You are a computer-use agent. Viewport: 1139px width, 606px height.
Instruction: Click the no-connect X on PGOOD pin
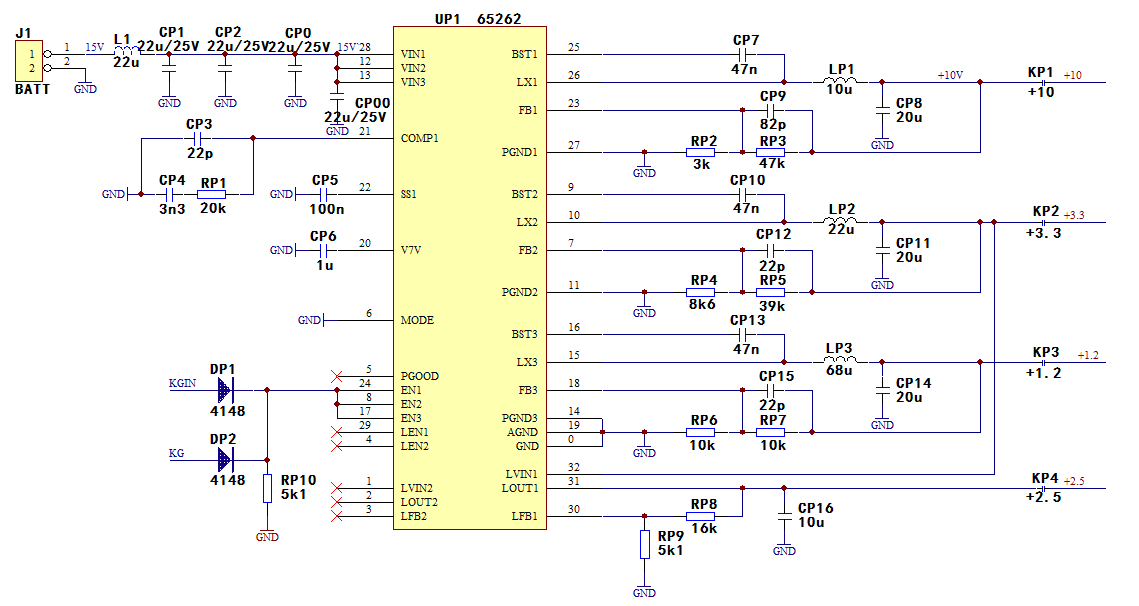(x=336, y=376)
